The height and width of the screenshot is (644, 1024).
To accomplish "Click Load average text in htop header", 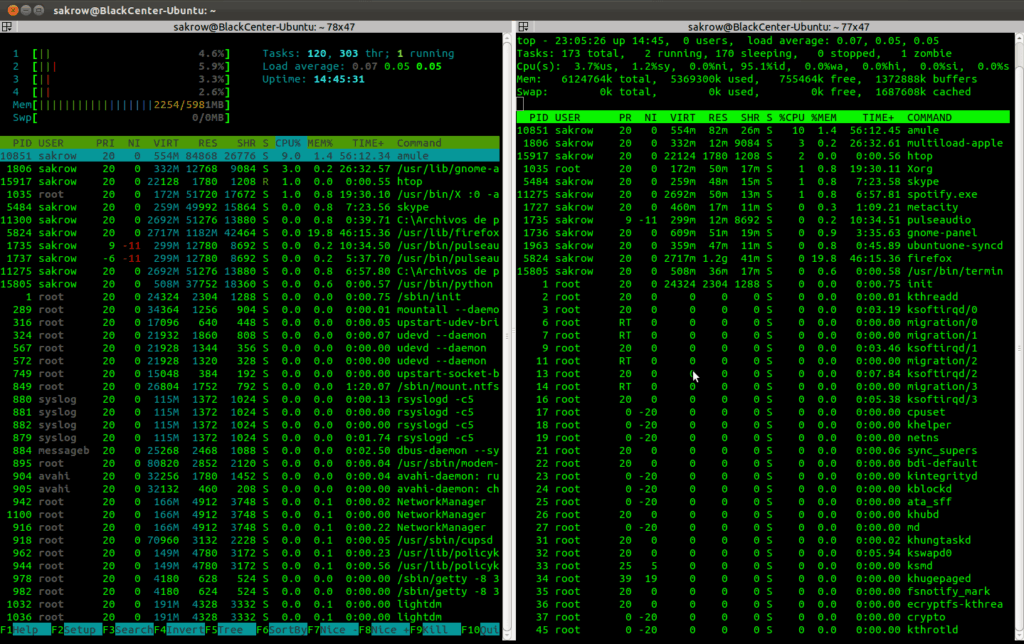I will pos(352,67).
